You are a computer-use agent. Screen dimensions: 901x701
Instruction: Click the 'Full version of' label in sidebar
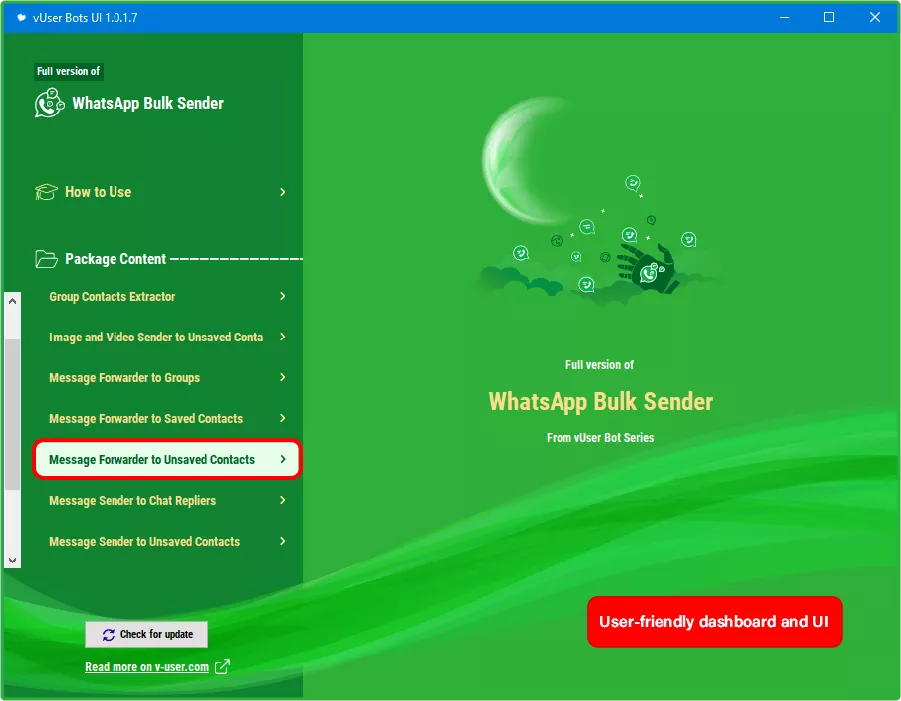tap(68, 71)
